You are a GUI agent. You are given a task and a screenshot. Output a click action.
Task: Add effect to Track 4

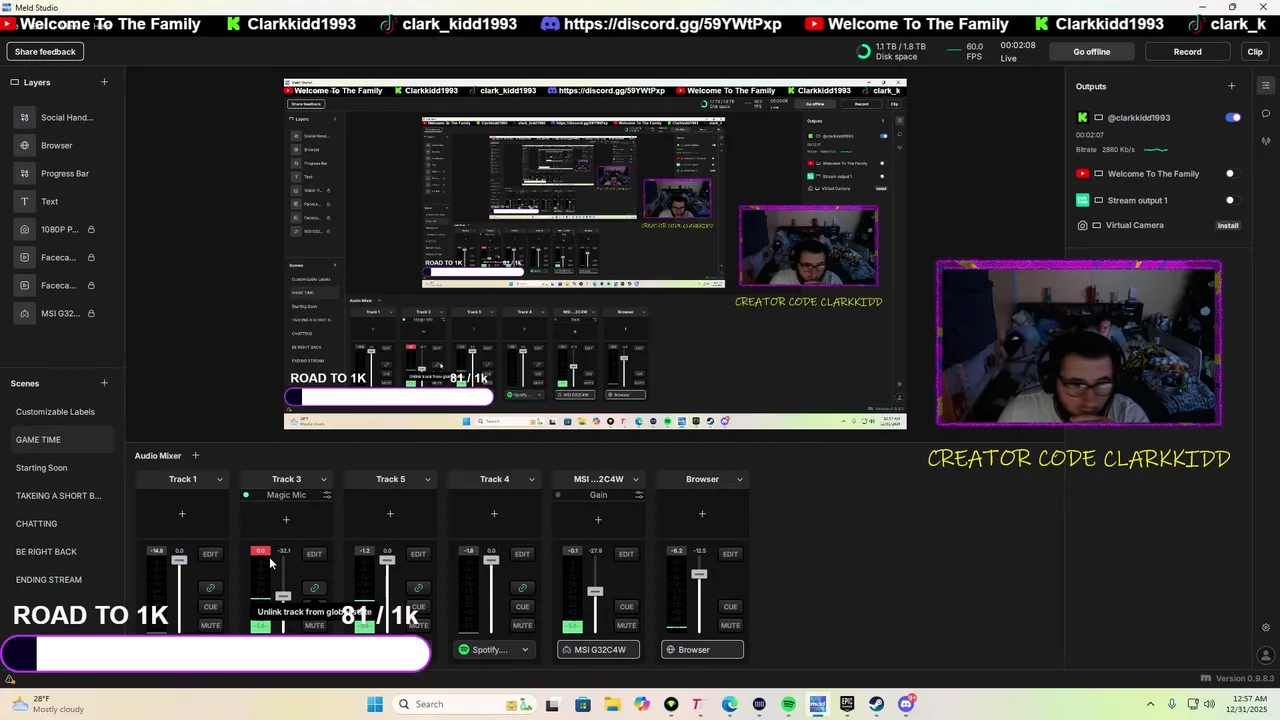(x=494, y=514)
